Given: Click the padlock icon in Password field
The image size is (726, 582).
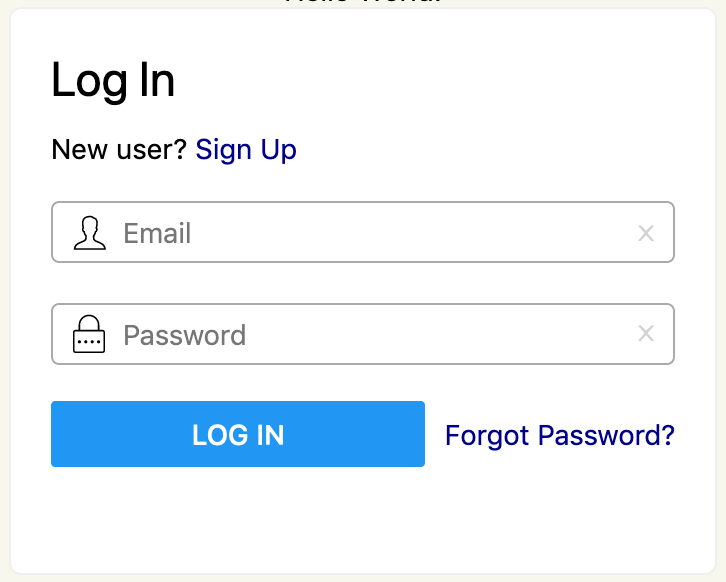Looking at the screenshot, I should [89, 334].
